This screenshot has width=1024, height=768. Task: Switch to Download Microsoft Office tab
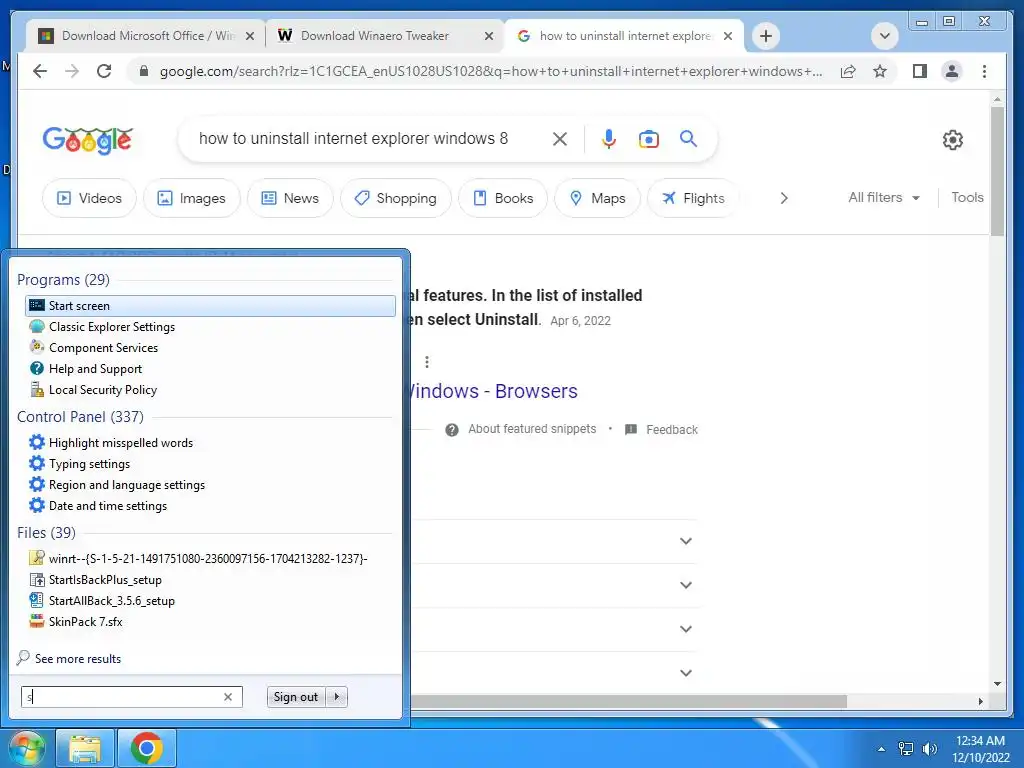click(144, 36)
